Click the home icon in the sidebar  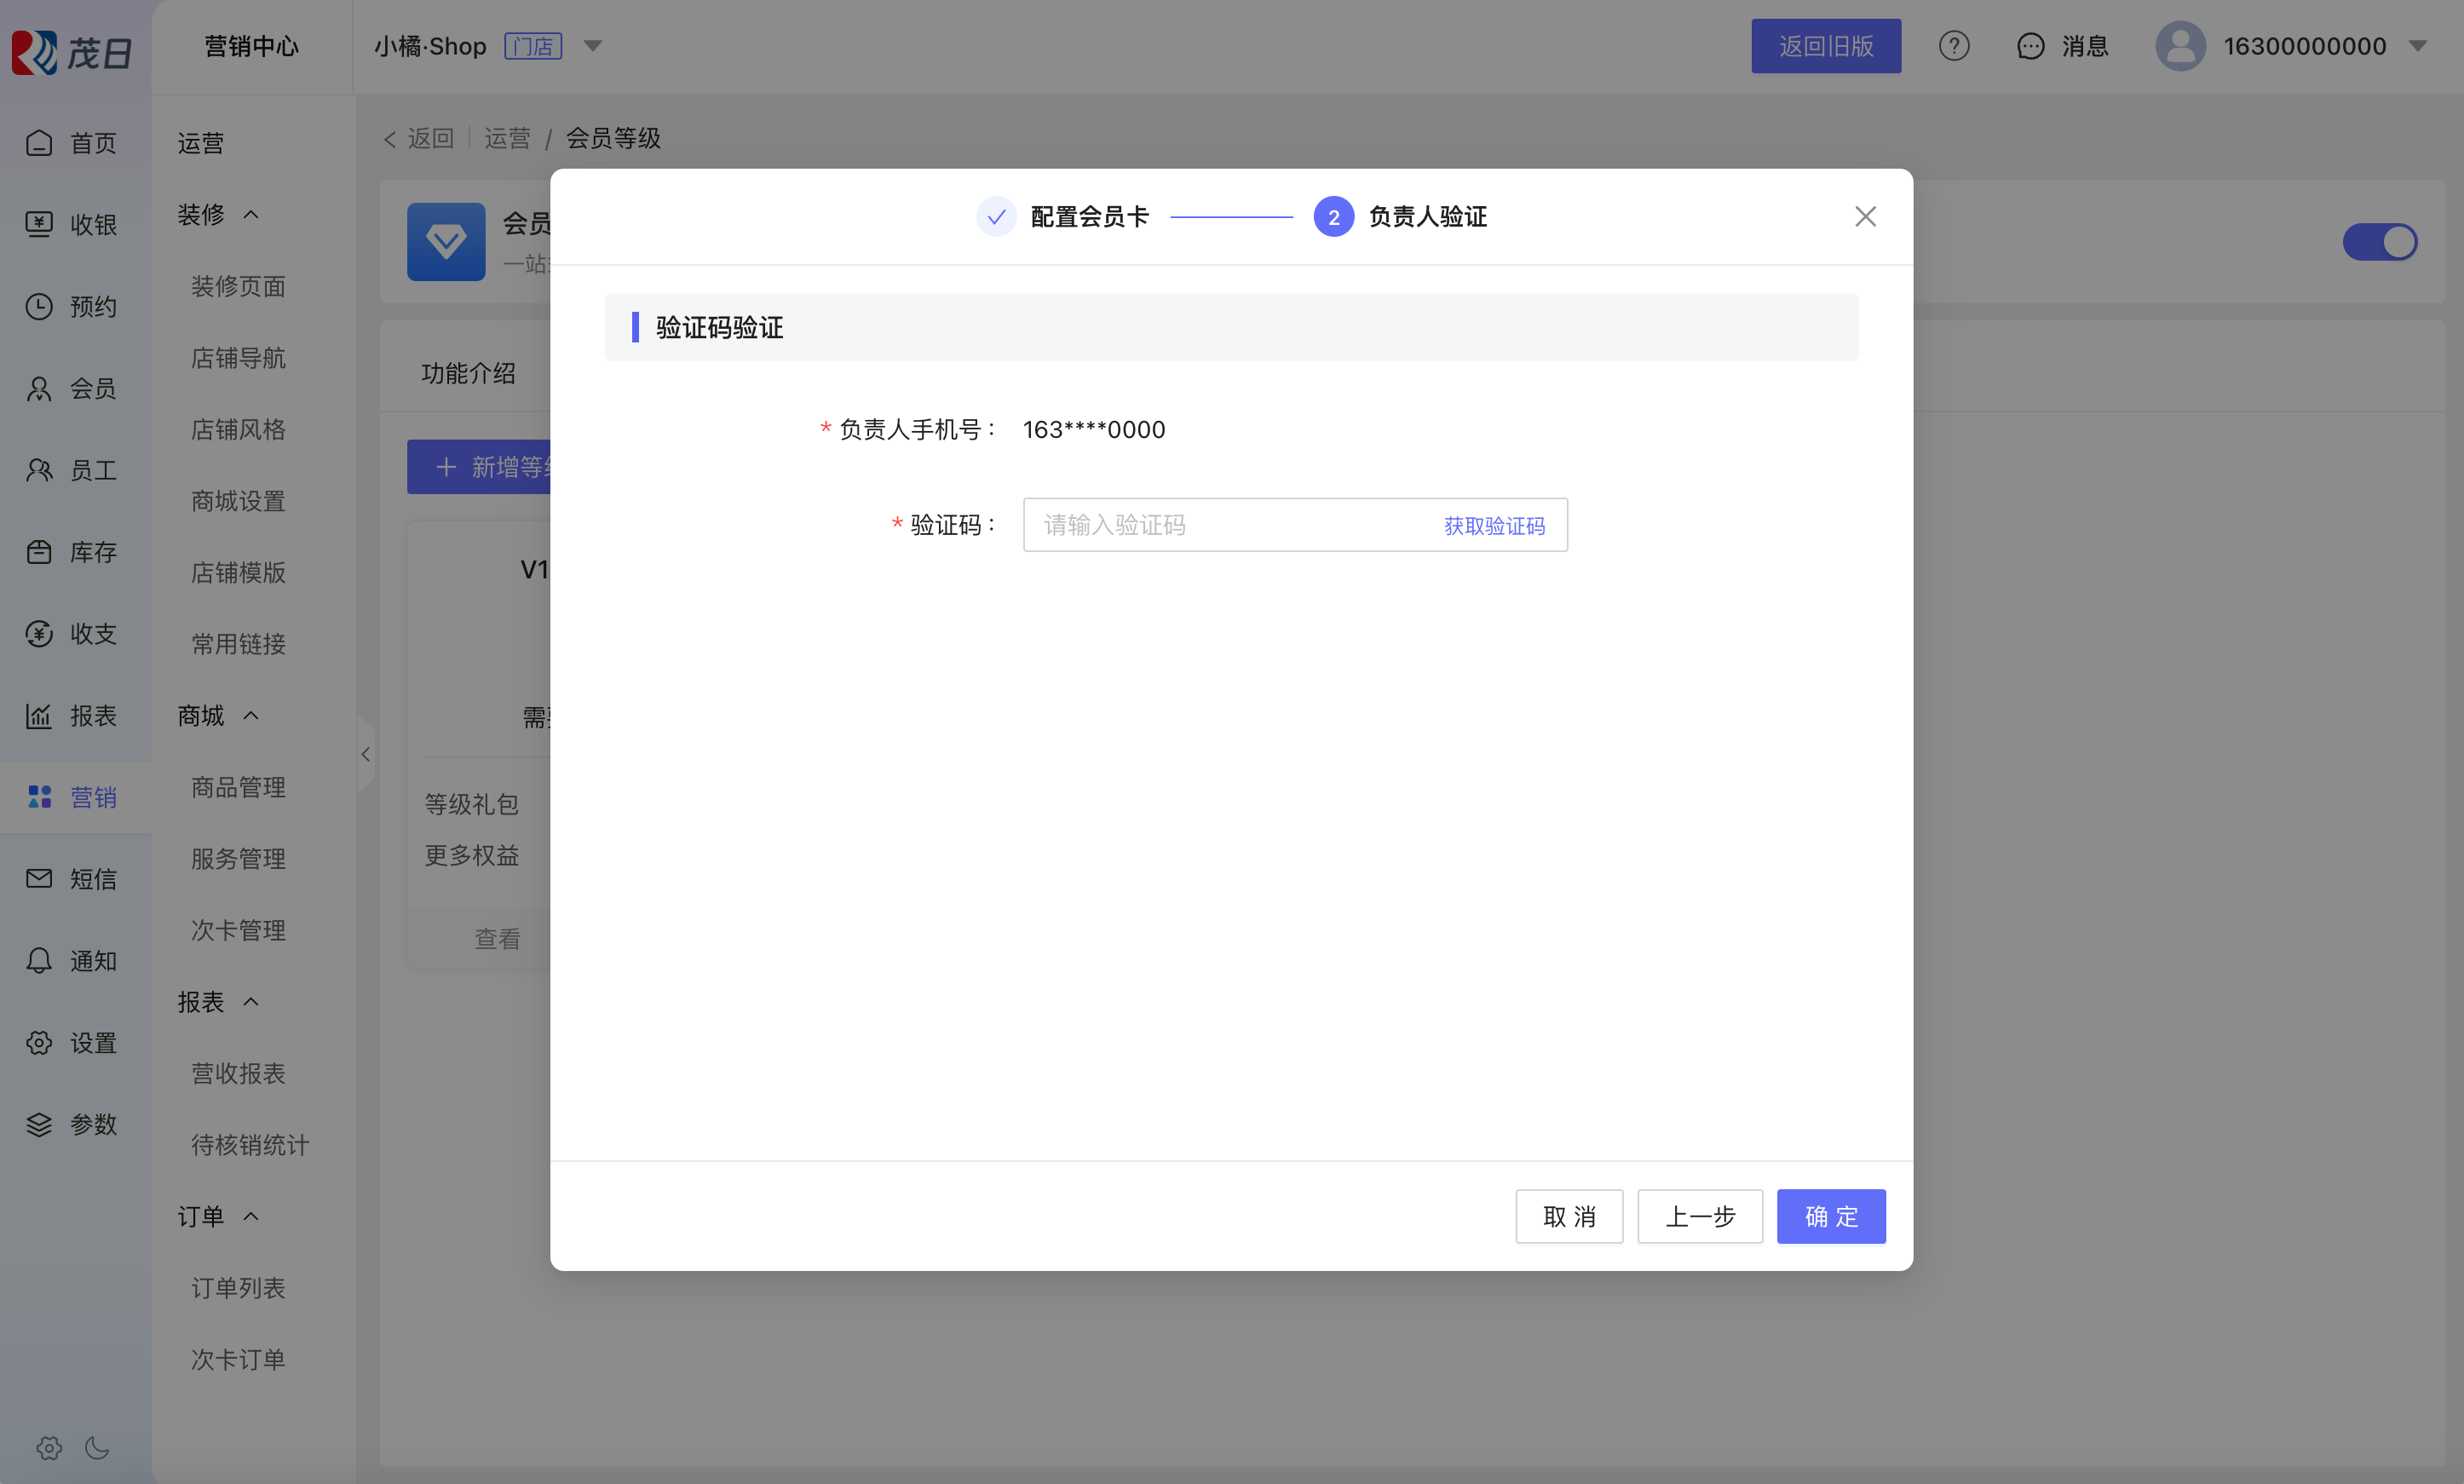point(39,143)
